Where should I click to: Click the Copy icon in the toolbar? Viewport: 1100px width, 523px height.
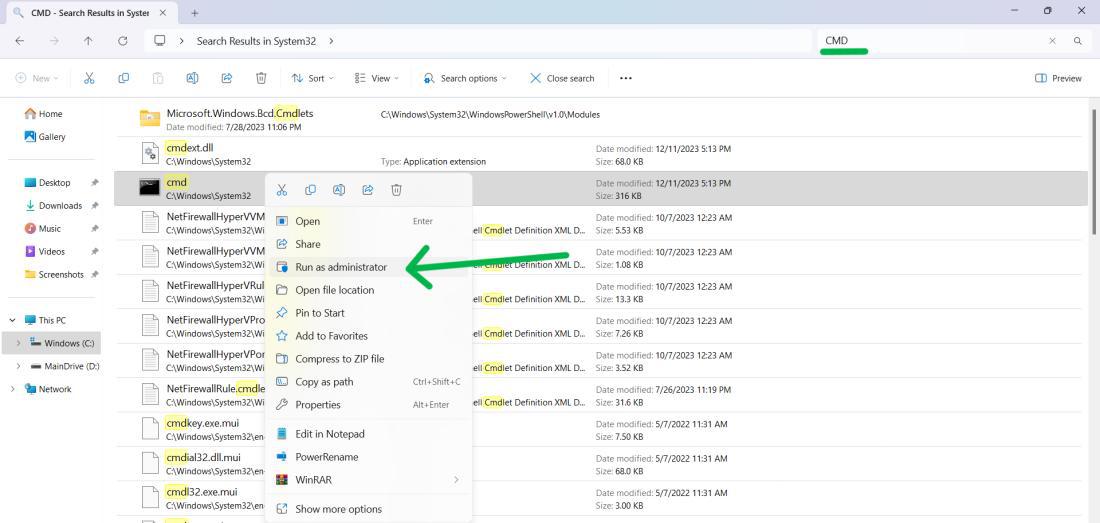coord(123,79)
